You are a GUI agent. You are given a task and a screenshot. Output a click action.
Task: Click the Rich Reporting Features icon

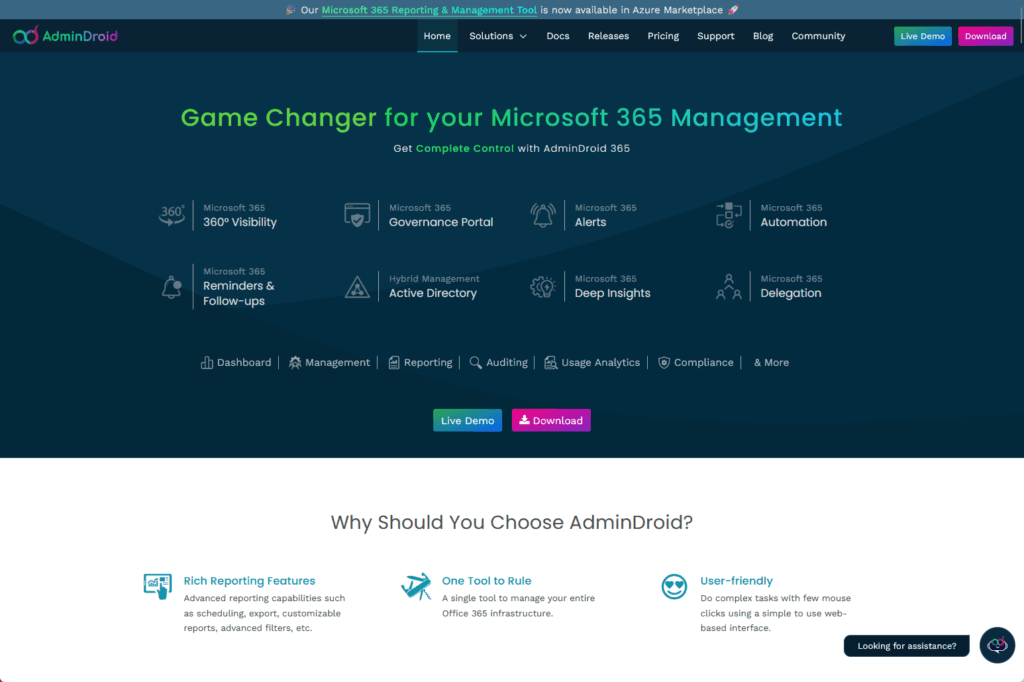point(157,586)
